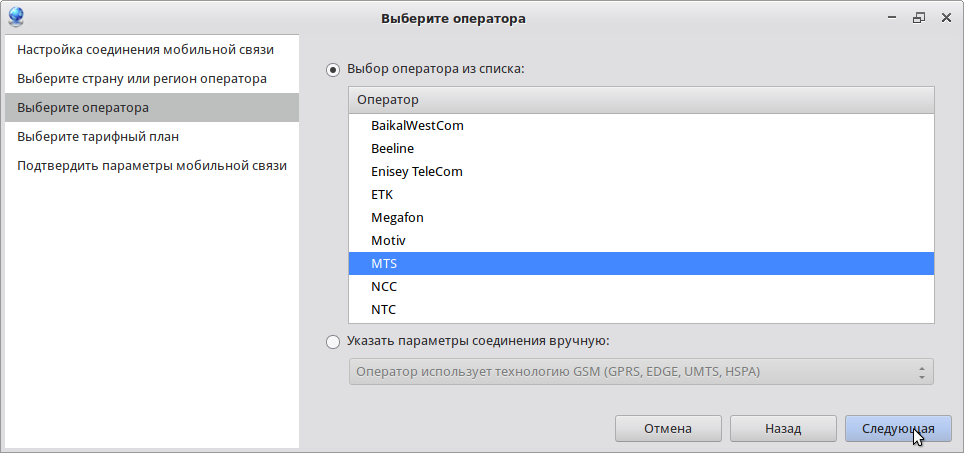Select NCC operator entry
This screenshot has height=453, width=964.
pos(384,287)
